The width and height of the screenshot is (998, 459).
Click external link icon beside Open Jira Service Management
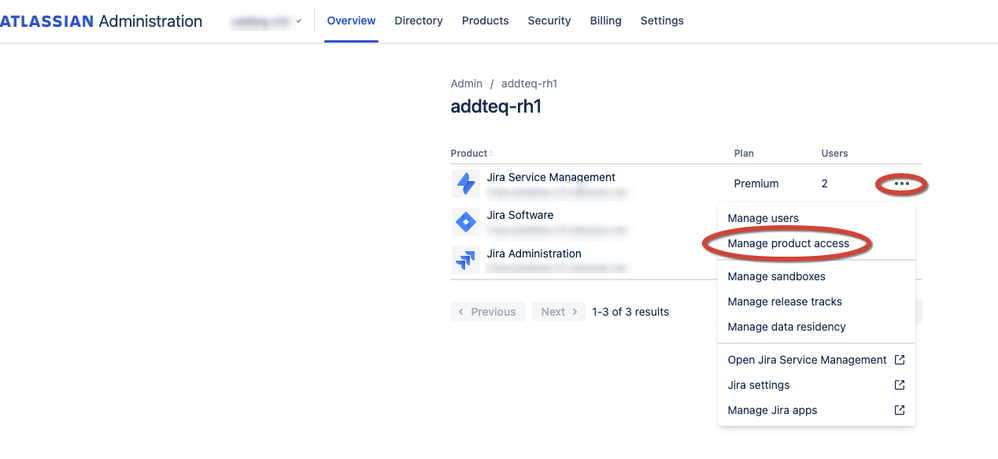click(899, 360)
